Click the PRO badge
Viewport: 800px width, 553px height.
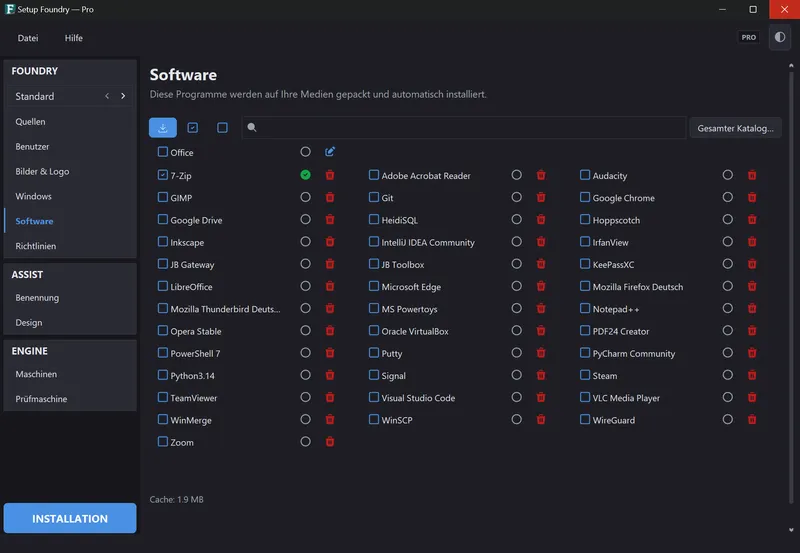pyautogui.click(x=748, y=37)
